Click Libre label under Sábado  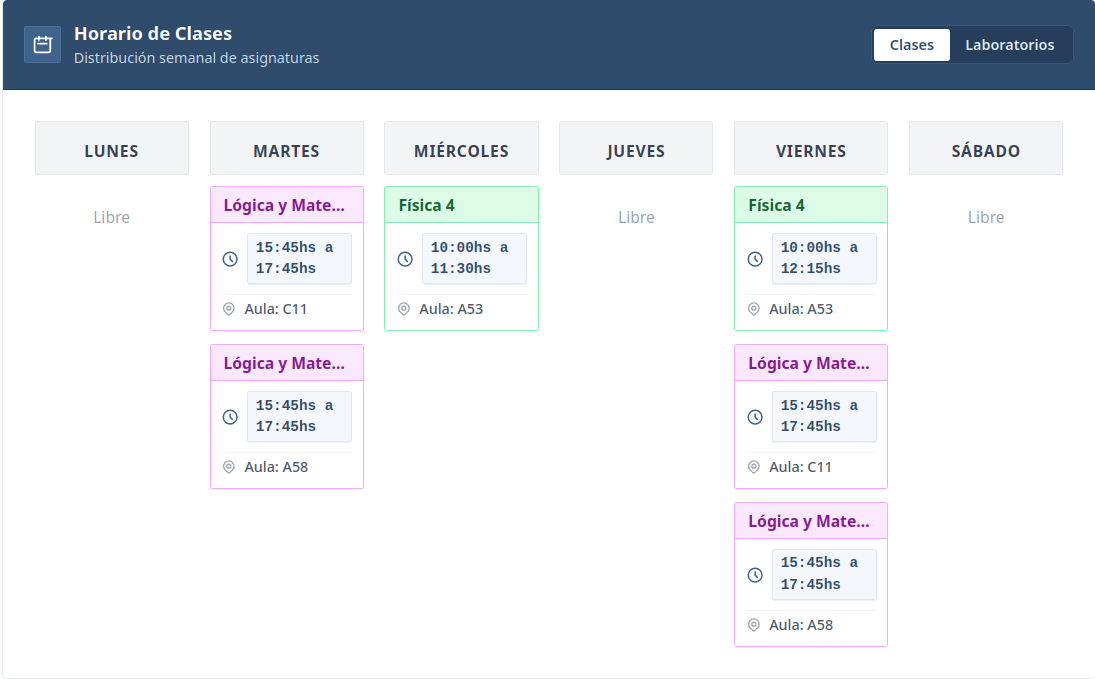pyautogui.click(x=986, y=217)
